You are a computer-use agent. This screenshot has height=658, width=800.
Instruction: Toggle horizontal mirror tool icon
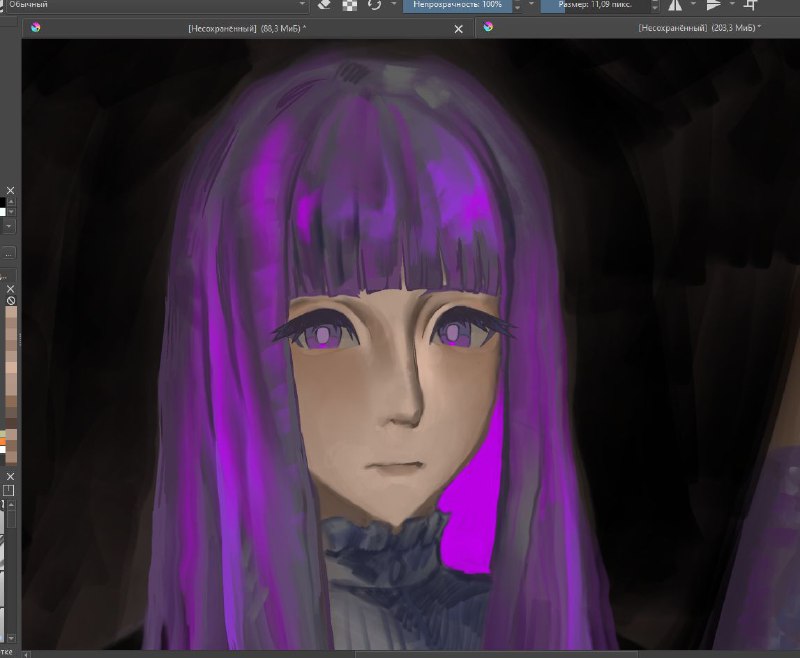click(x=675, y=5)
